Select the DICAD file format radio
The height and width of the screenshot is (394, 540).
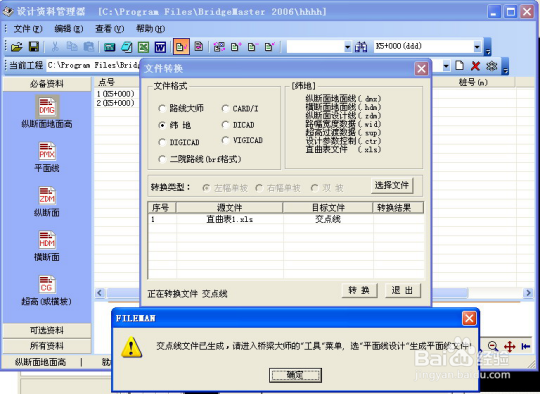click(226, 125)
